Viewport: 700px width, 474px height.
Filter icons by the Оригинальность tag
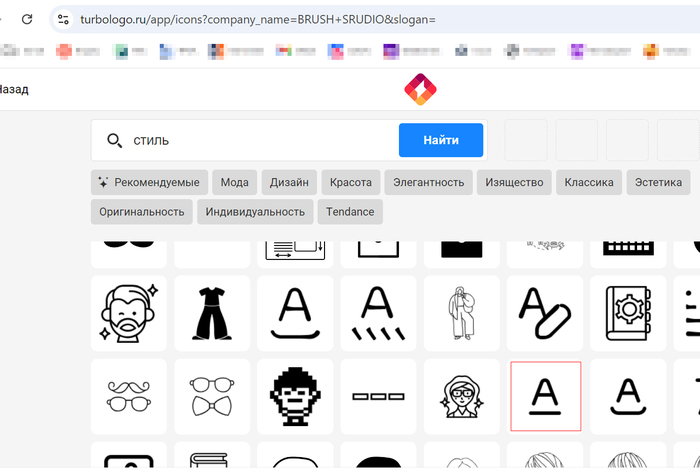(142, 212)
